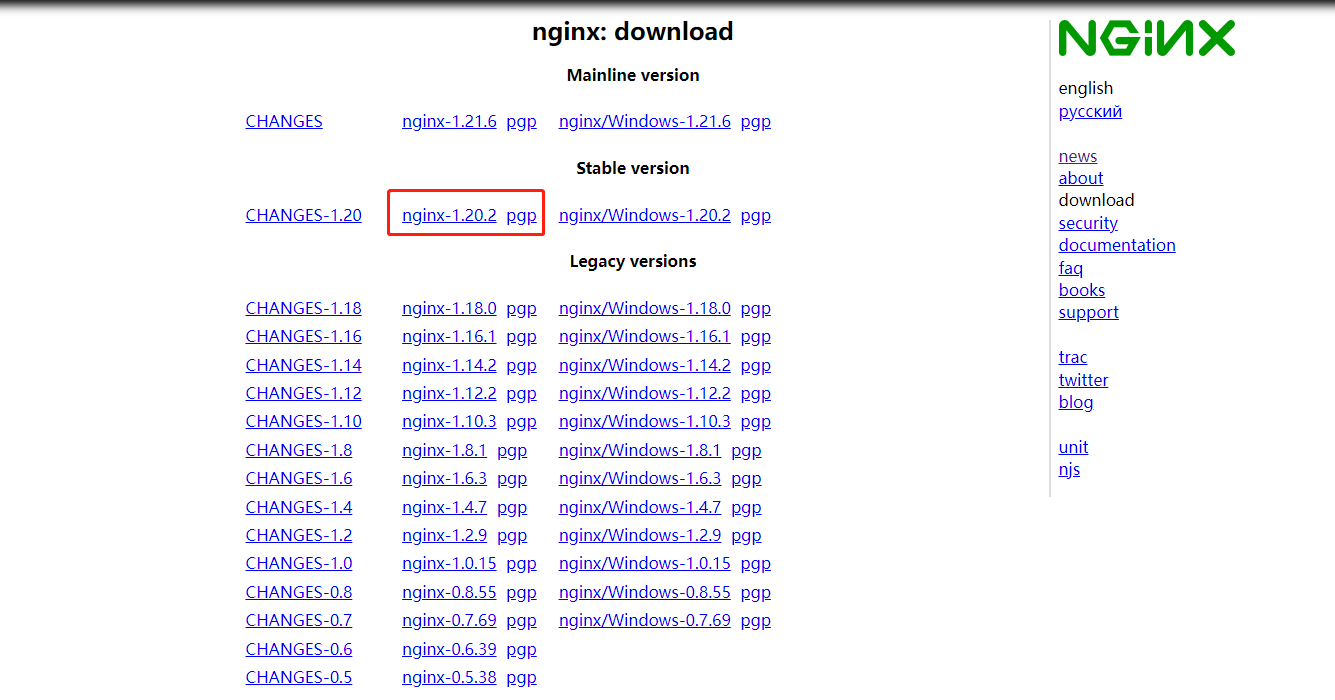Download nginx/Windows-1.4.7
Screen dimensions: 1335x700
tap(640, 507)
